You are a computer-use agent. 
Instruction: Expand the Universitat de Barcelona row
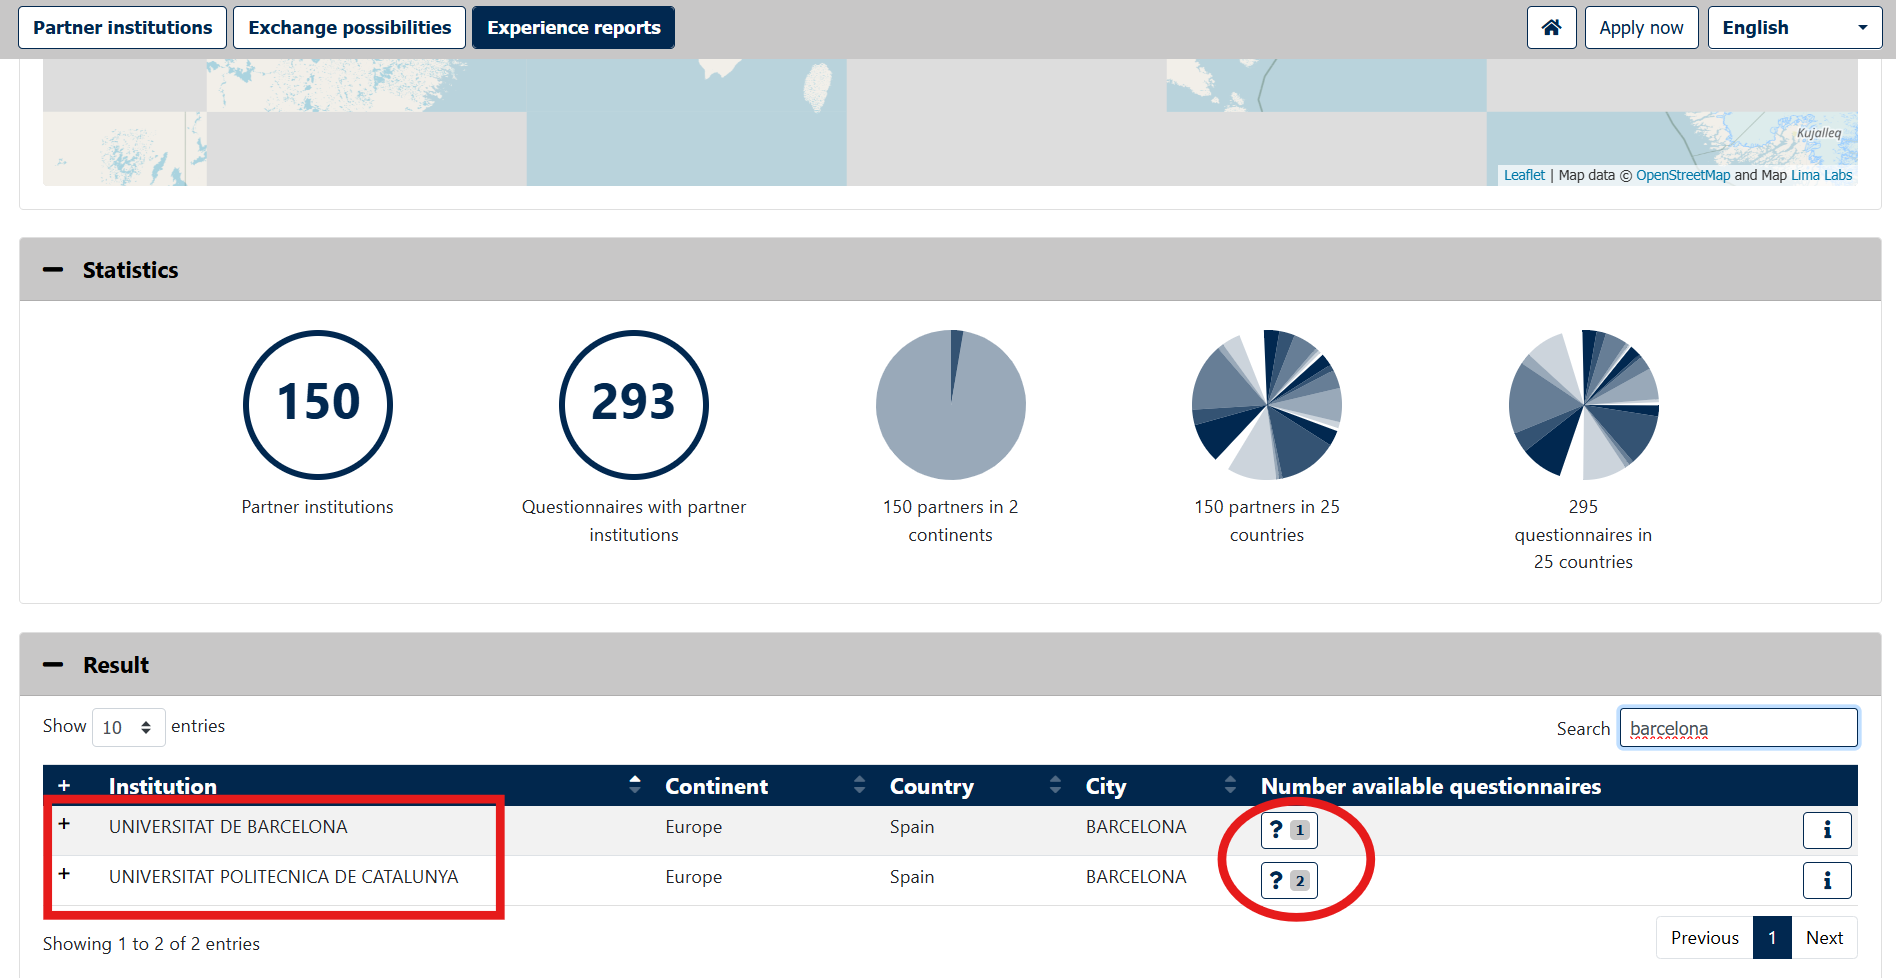click(64, 824)
